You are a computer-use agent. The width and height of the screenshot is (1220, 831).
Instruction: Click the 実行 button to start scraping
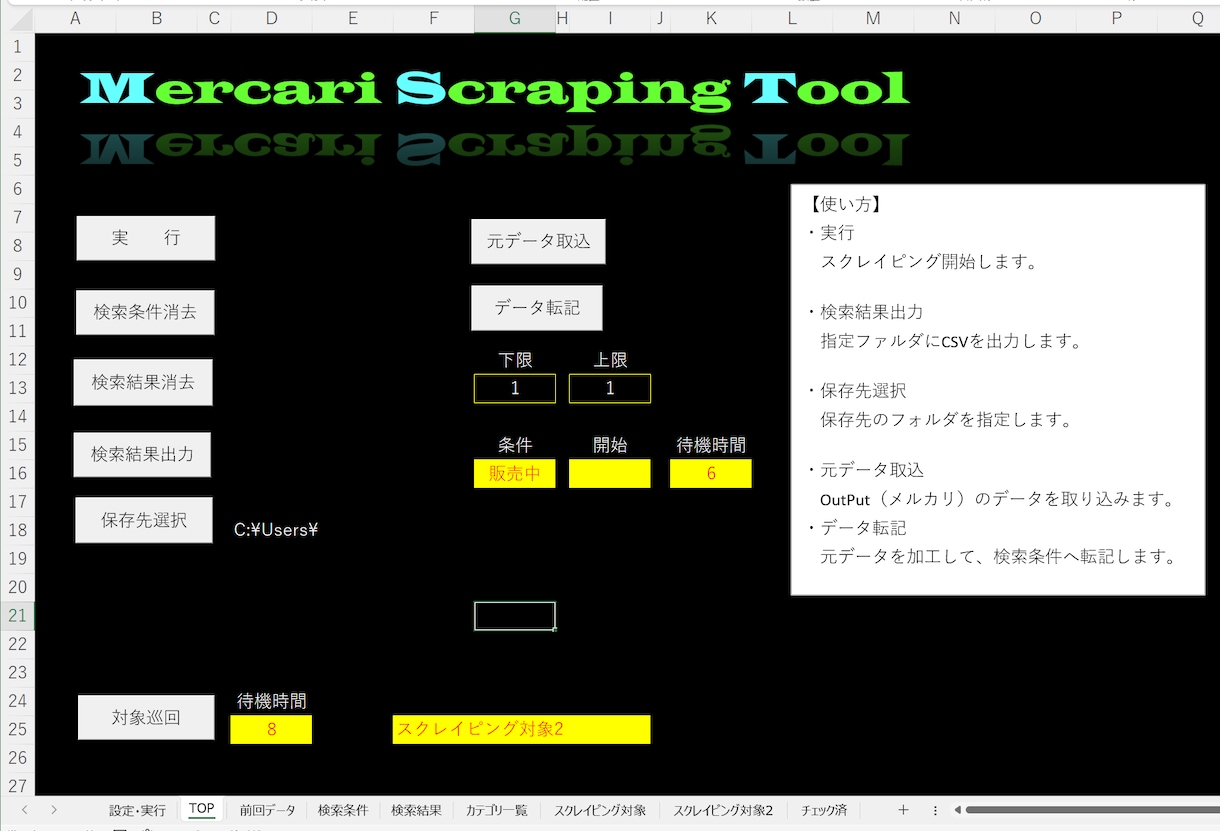click(146, 238)
